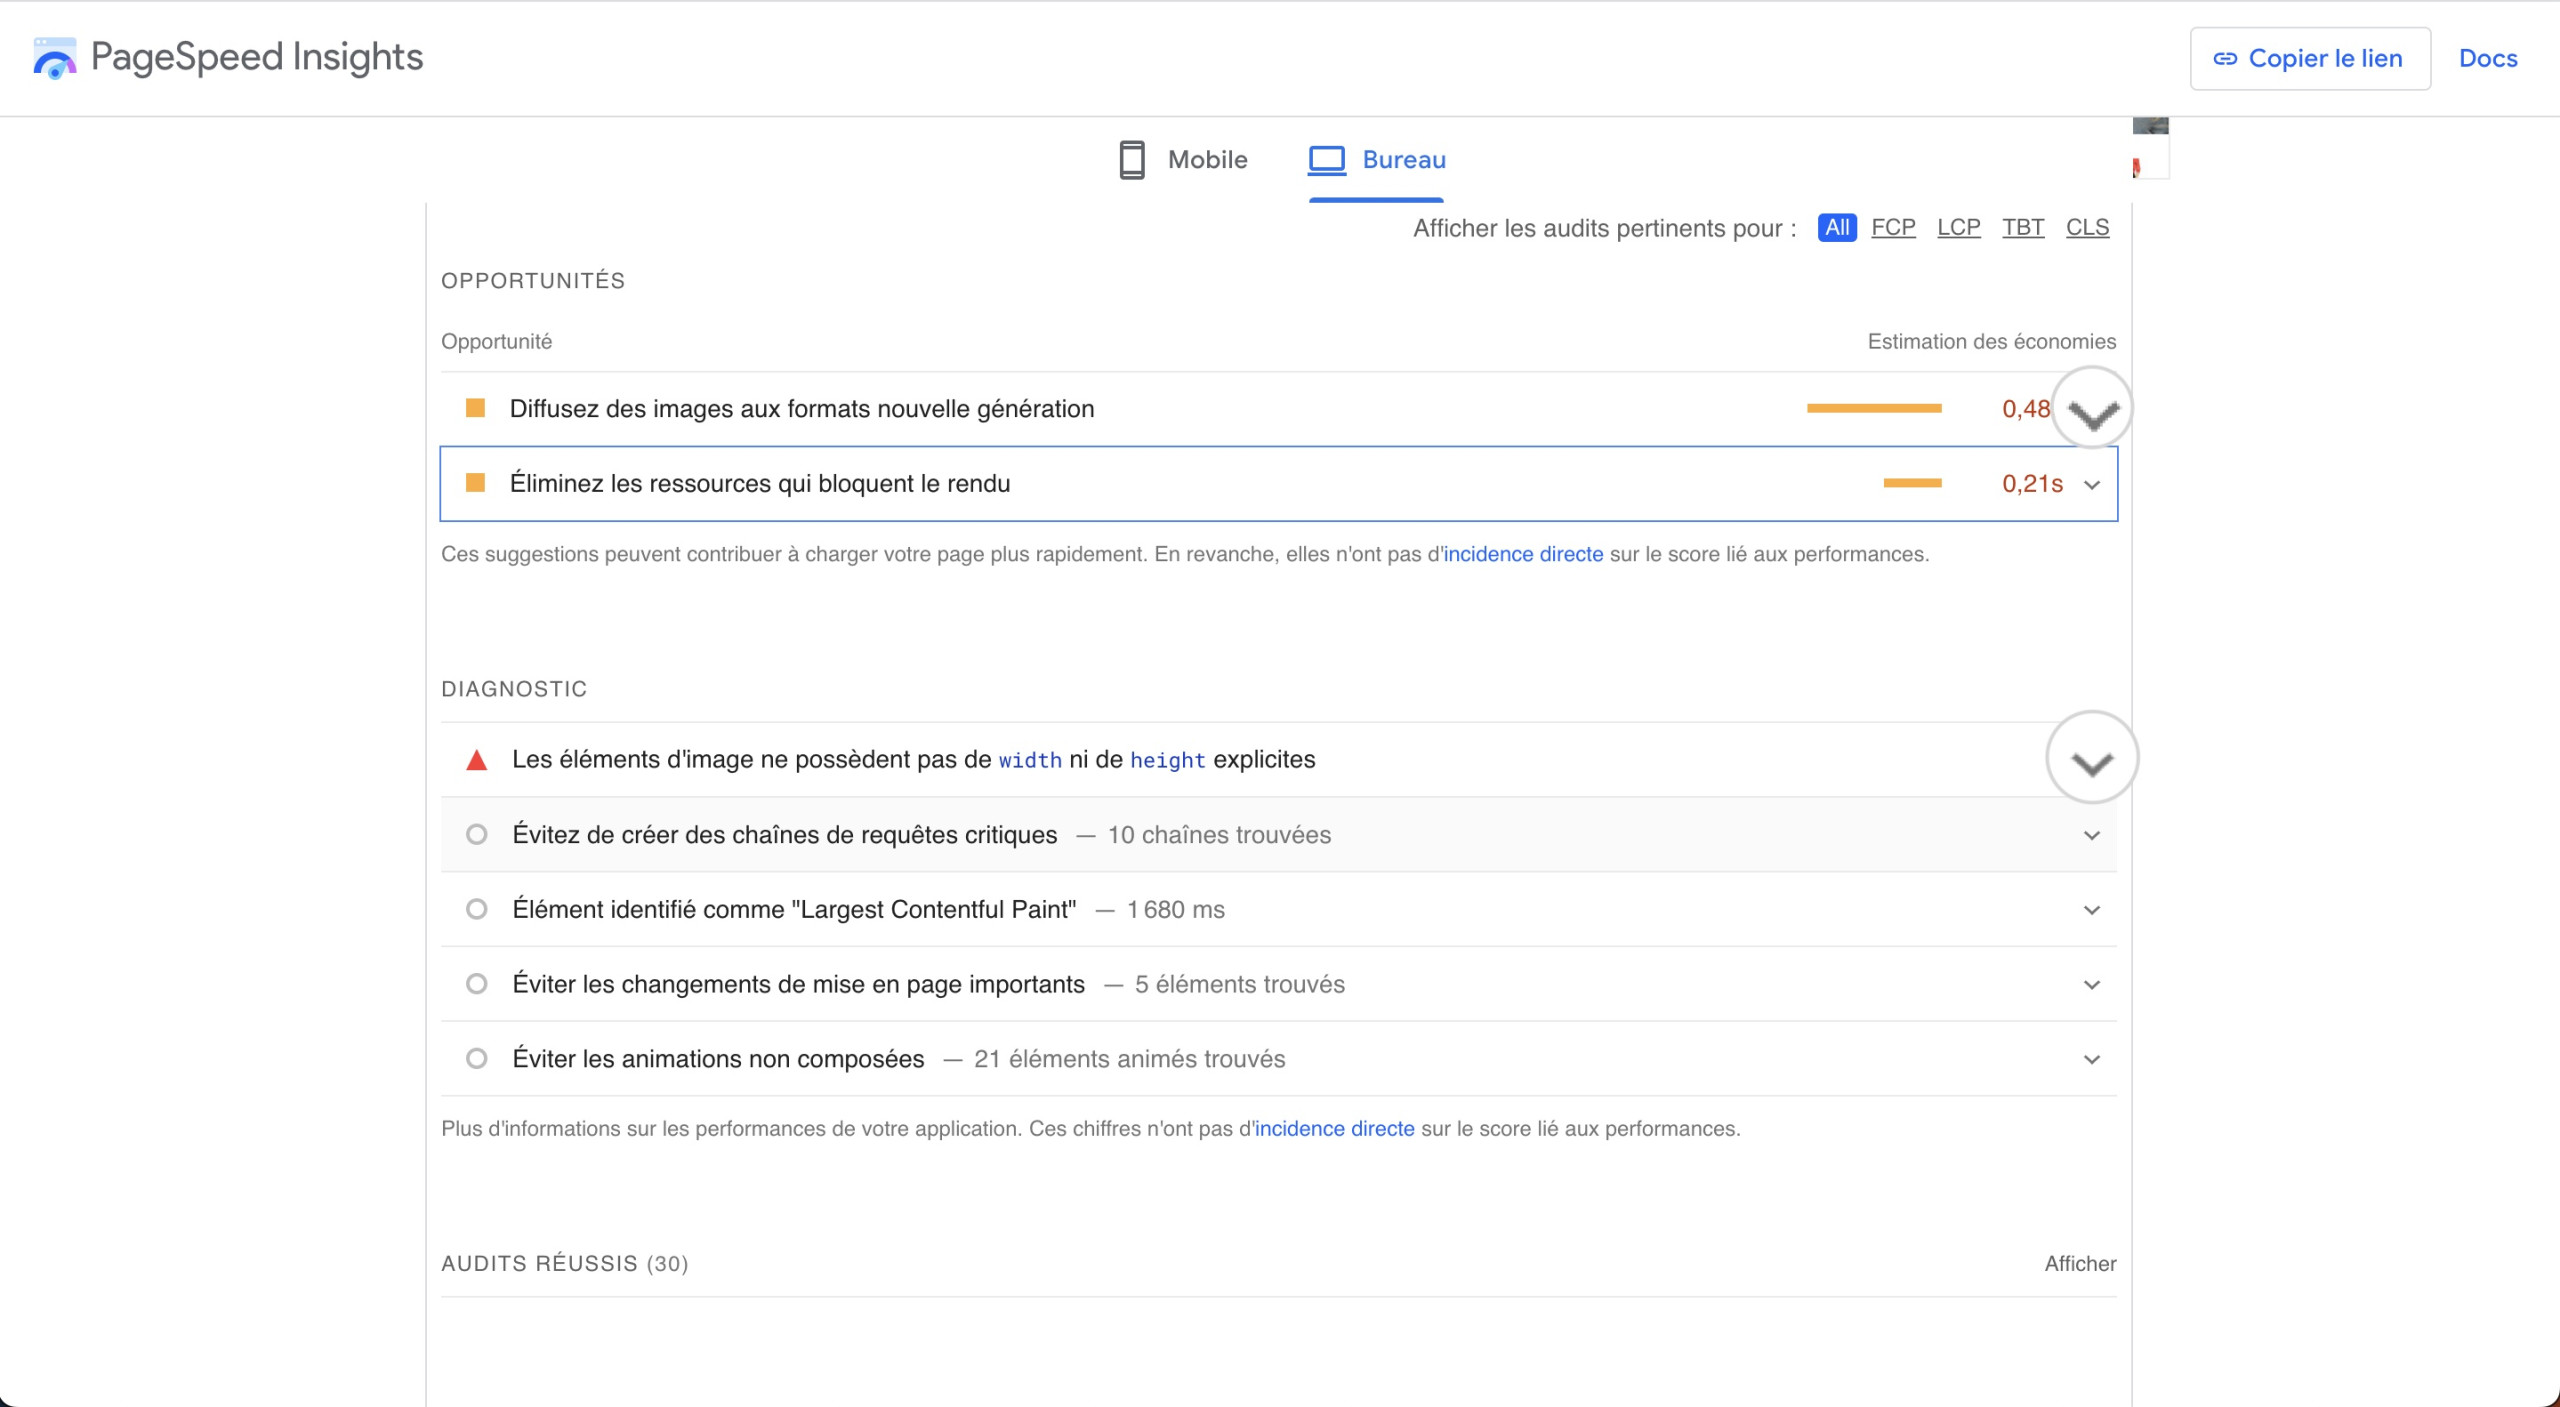Viewport: 2560px width, 1407px height.
Task: Click the Copier le lien button
Action: 2310,59
